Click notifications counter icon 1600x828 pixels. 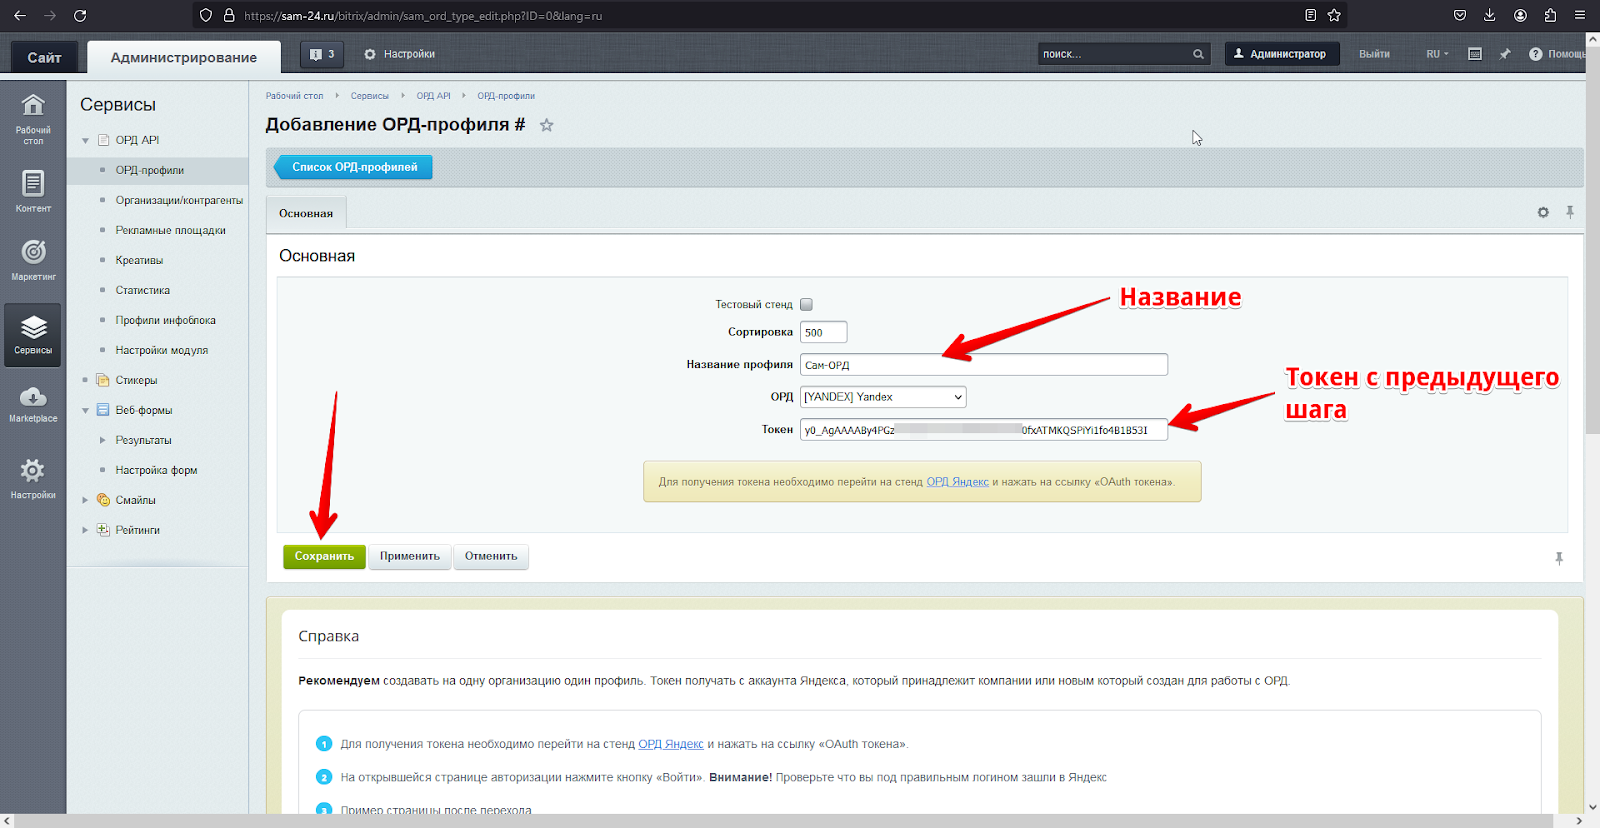pyautogui.click(x=322, y=55)
